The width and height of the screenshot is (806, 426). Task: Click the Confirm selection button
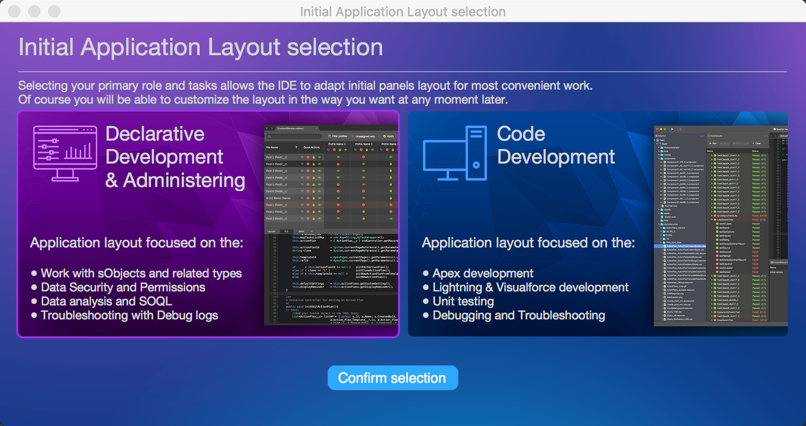coord(393,378)
